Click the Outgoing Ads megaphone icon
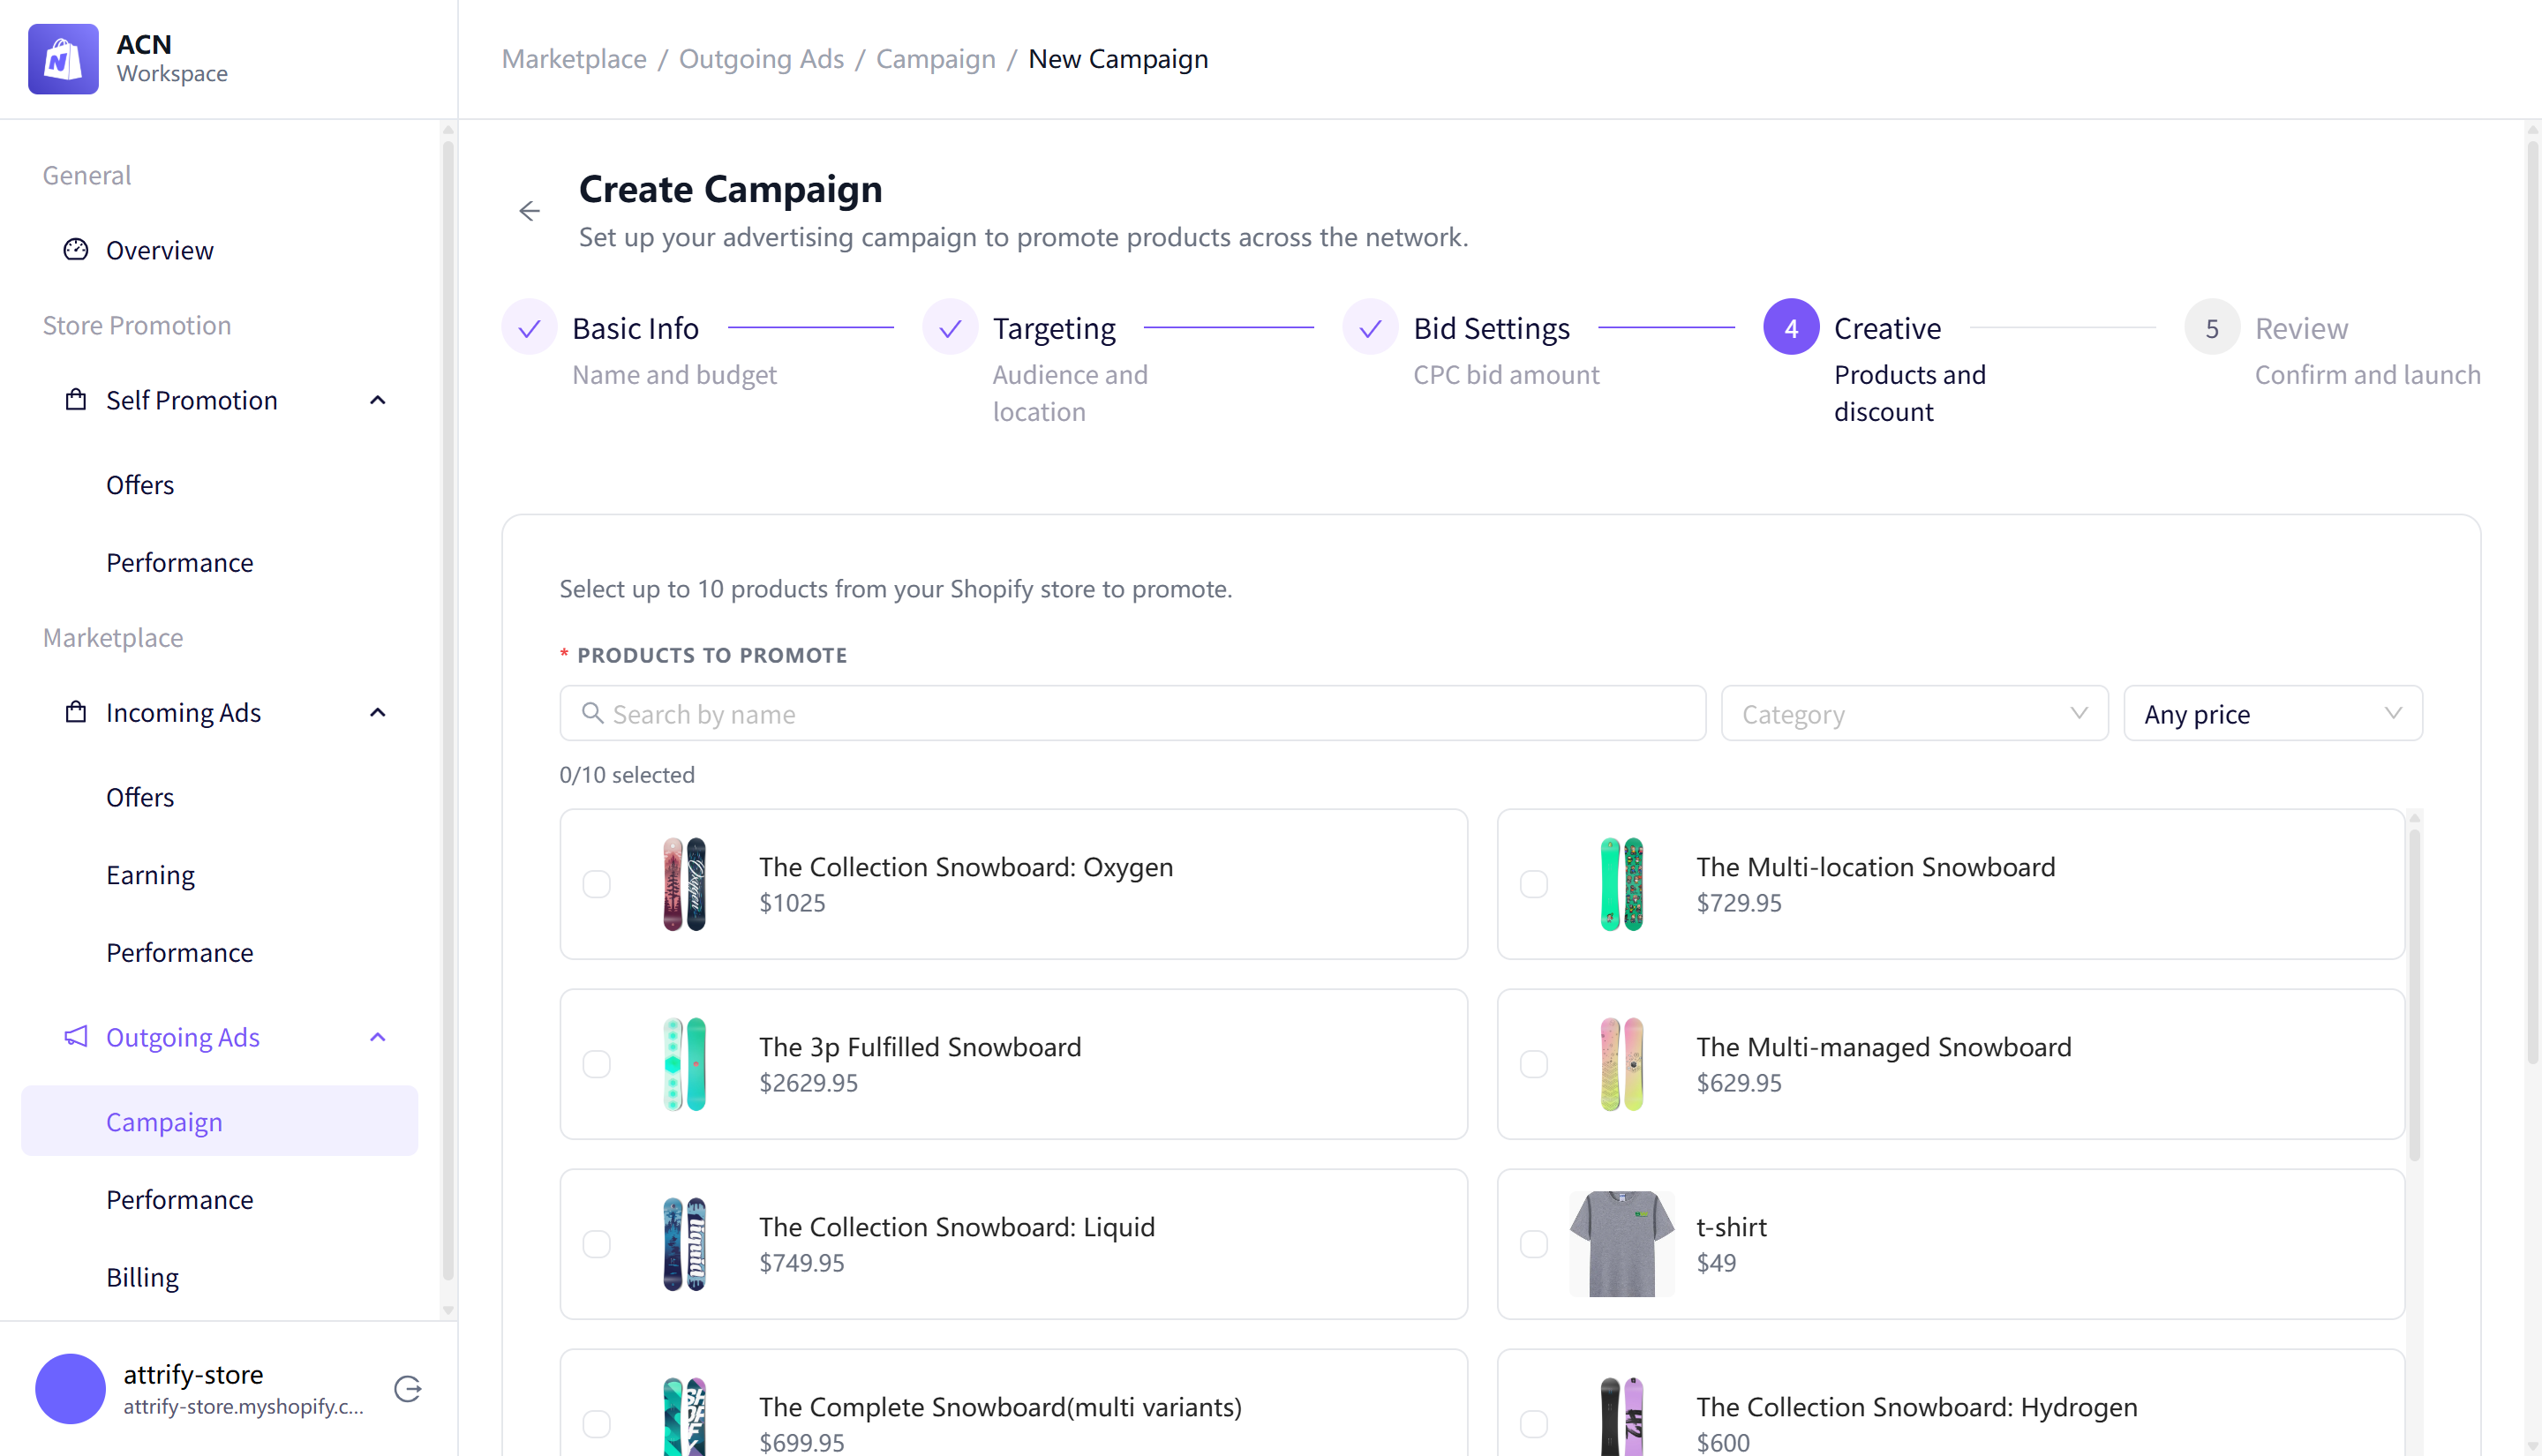 (x=76, y=1036)
